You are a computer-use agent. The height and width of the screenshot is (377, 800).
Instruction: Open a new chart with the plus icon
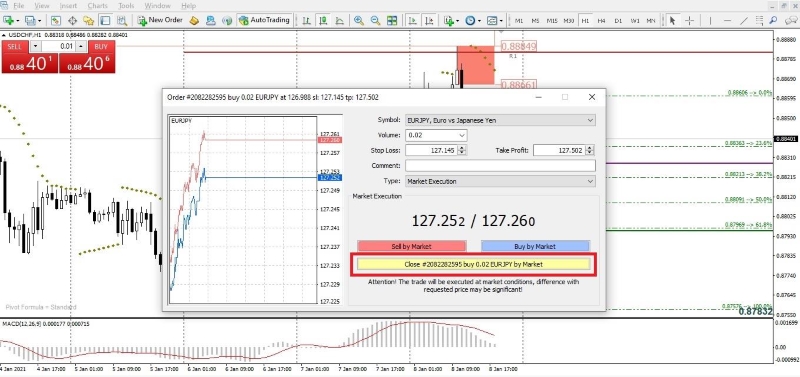[8, 20]
